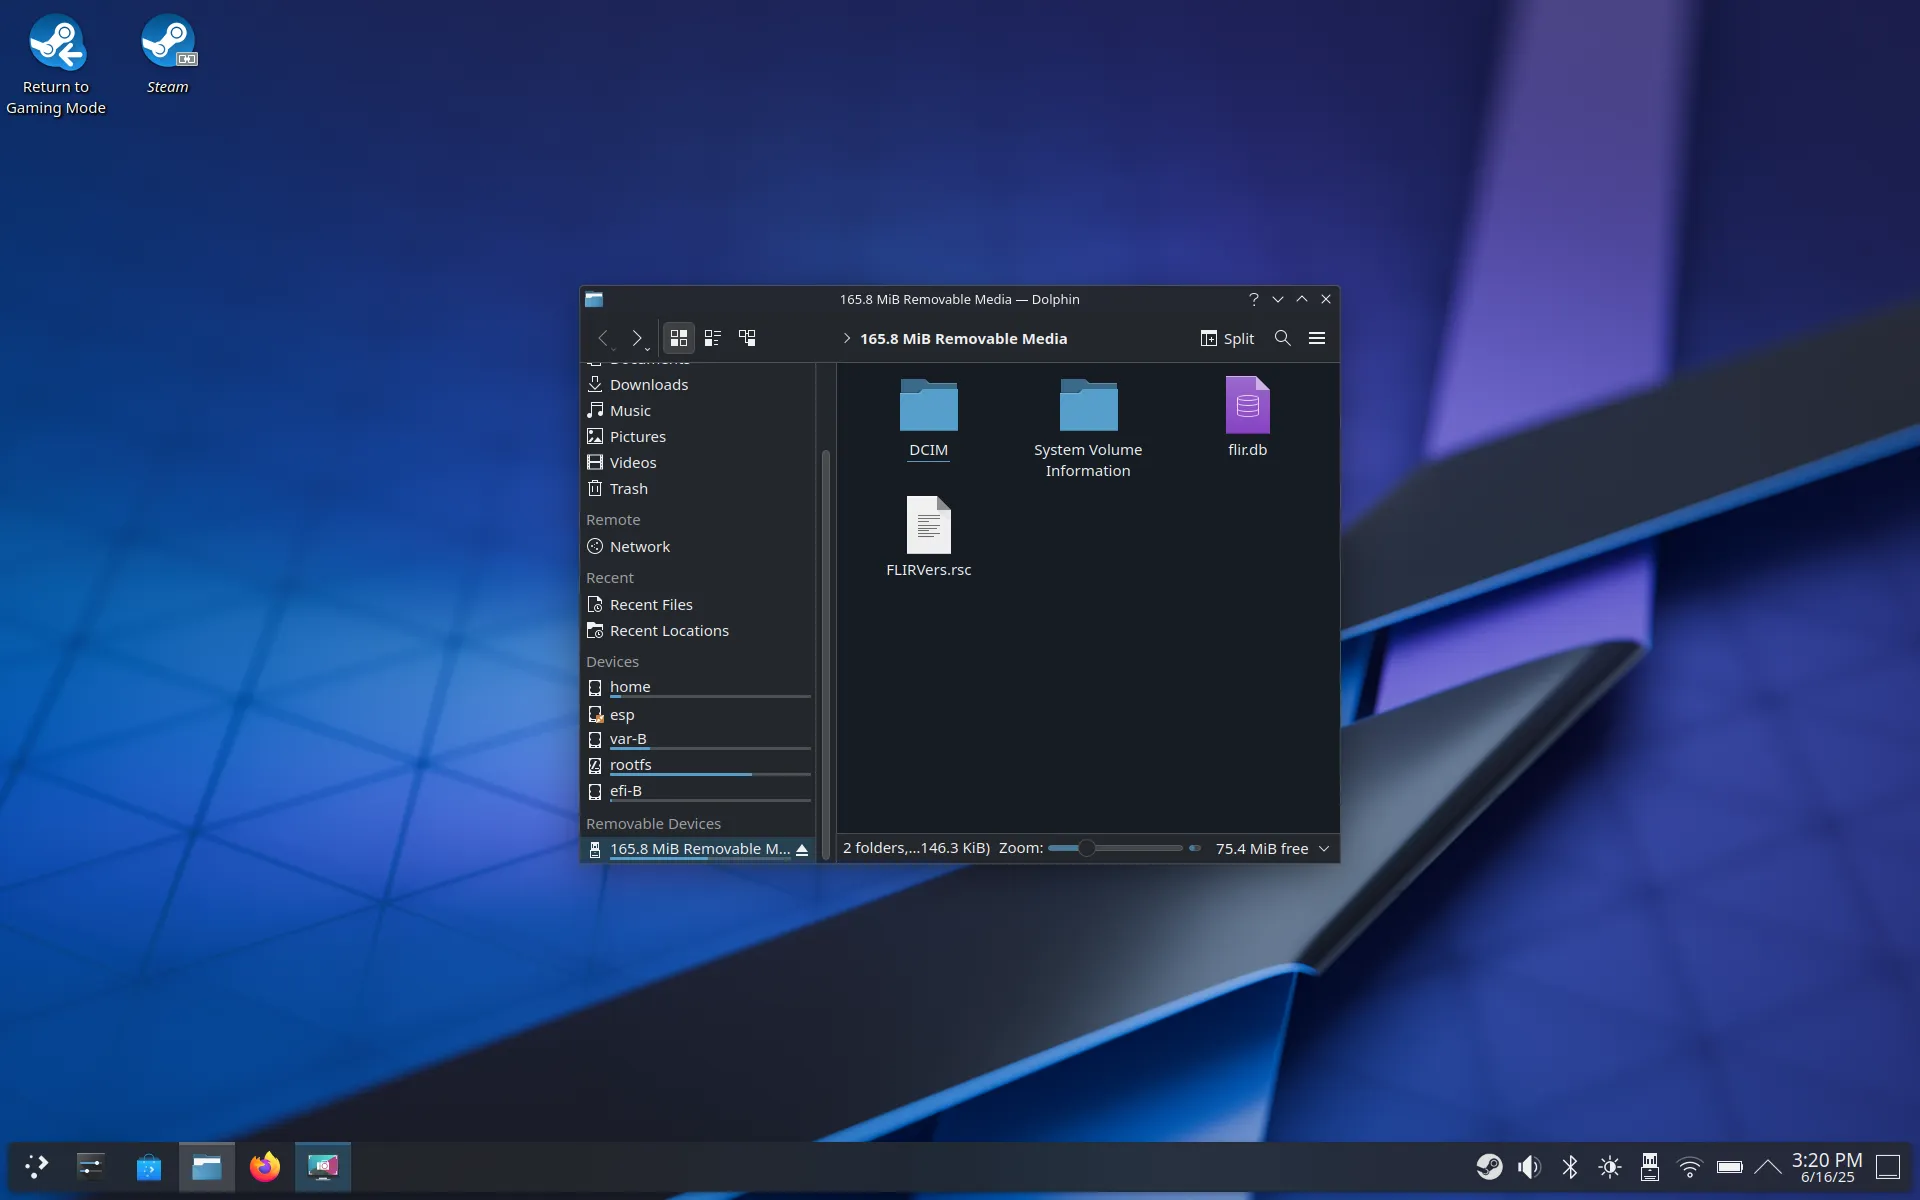
Task: Select the flir.db database file
Action: tap(1247, 418)
